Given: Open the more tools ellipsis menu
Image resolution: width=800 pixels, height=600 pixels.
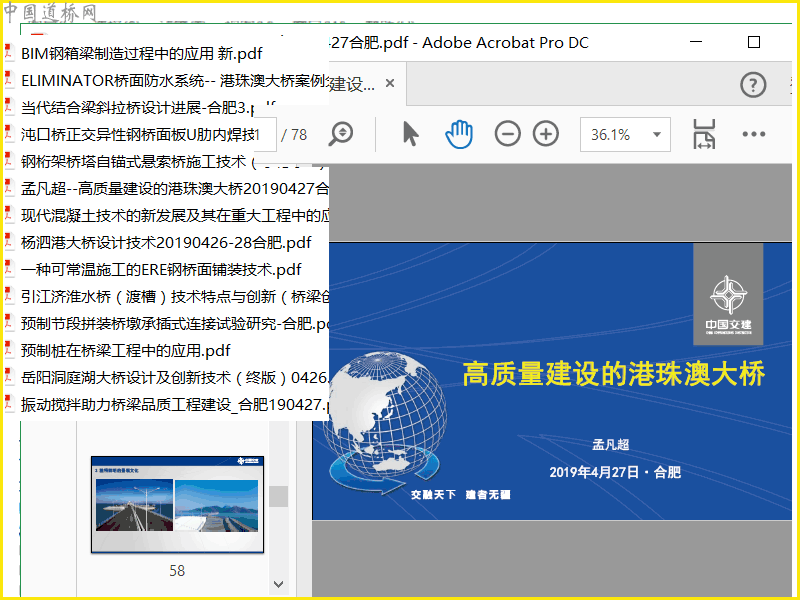Looking at the screenshot, I should (754, 134).
